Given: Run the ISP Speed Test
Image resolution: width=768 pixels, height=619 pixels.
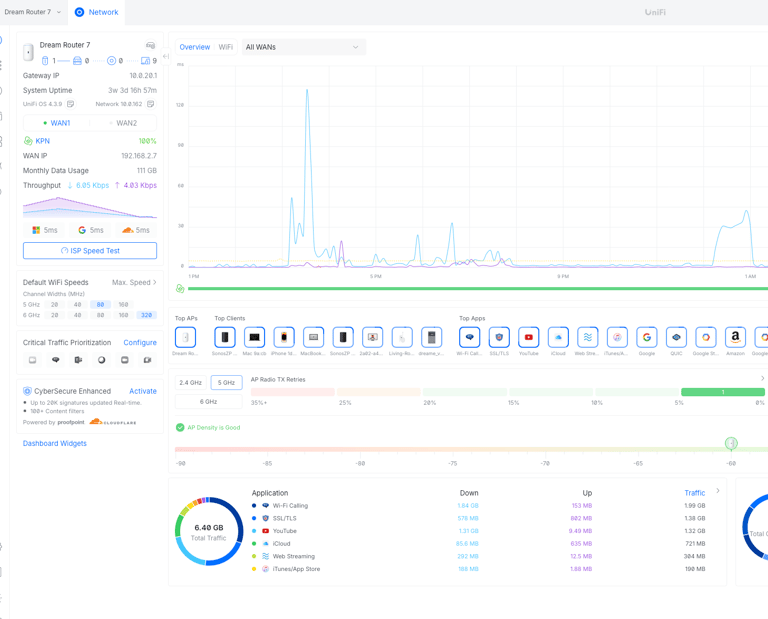Looking at the screenshot, I should click(90, 251).
